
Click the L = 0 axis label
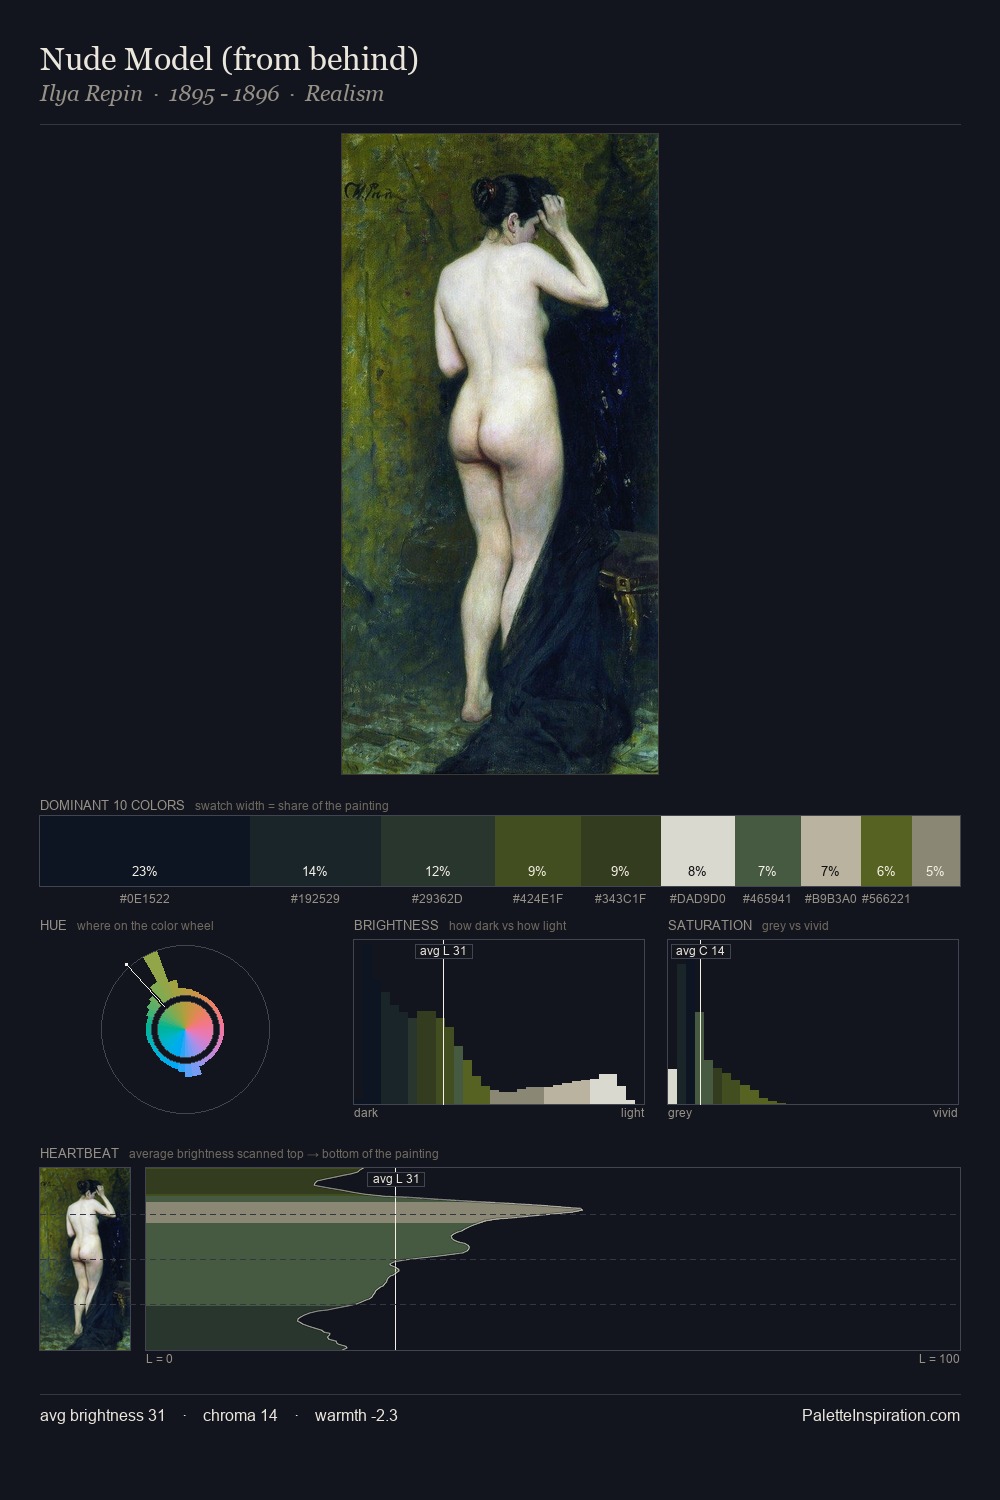159,1359
